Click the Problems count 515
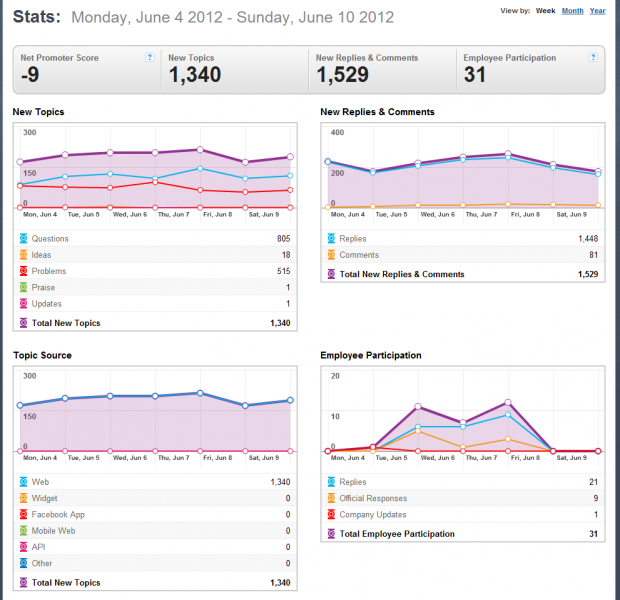Image resolution: width=620 pixels, height=600 pixels. coord(284,271)
